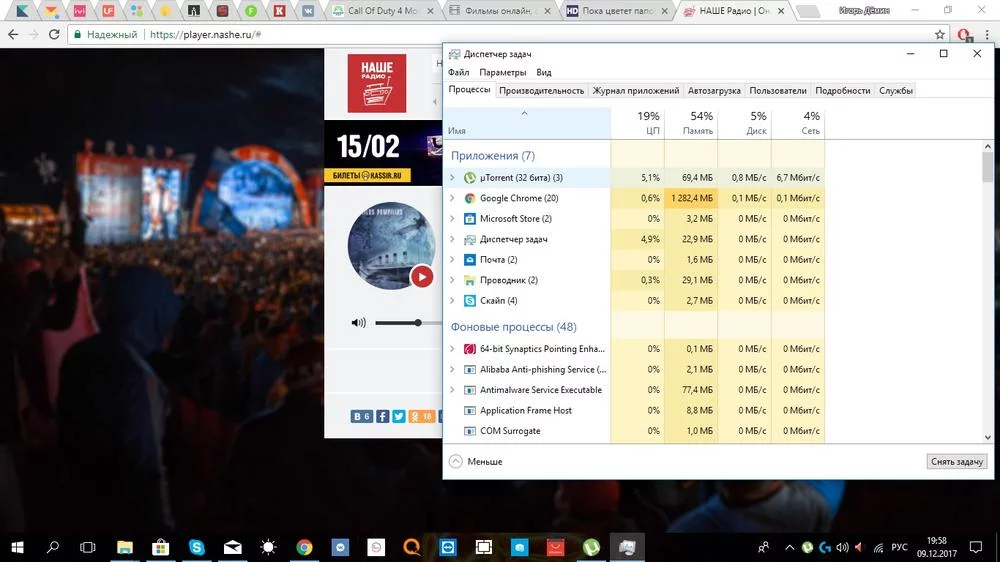Viewport: 1000px width, 562px height.
Task: Expand the Диспетчер задач process row
Action: pos(452,239)
